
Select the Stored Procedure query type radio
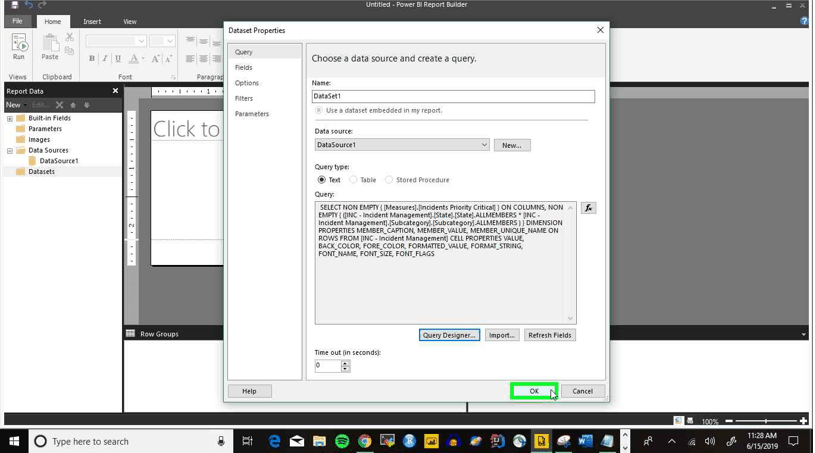point(389,180)
